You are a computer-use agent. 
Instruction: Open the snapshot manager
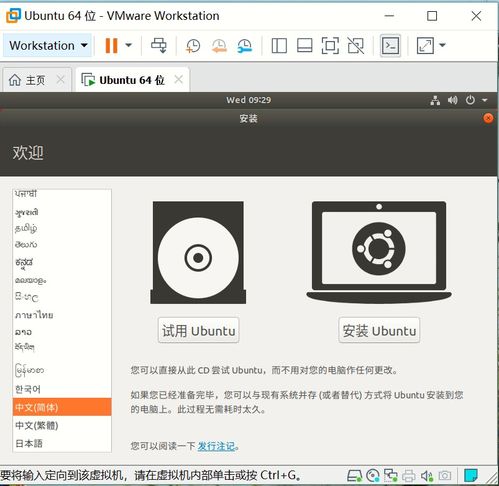point(245,46)
